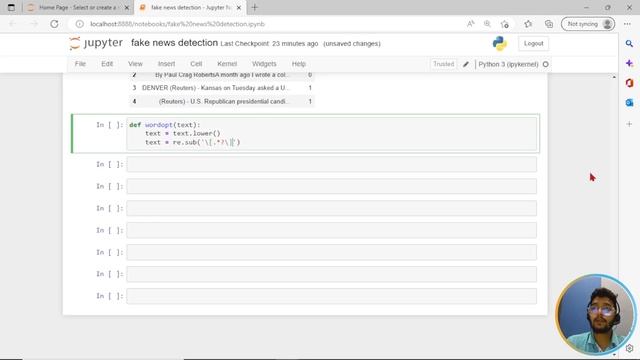Click the last empty code cell
Viewport: 640px width, 360px height.
(x=331, y=296)
